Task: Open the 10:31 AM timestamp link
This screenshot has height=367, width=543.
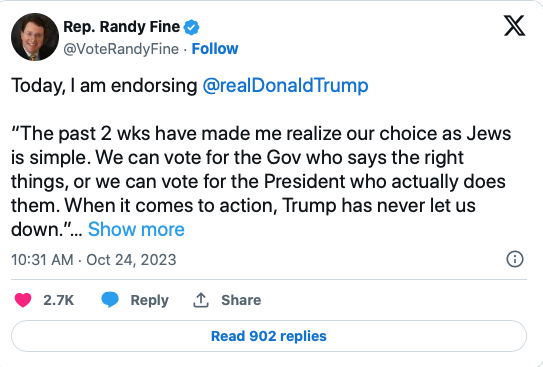Action: (x=42, y=260)
